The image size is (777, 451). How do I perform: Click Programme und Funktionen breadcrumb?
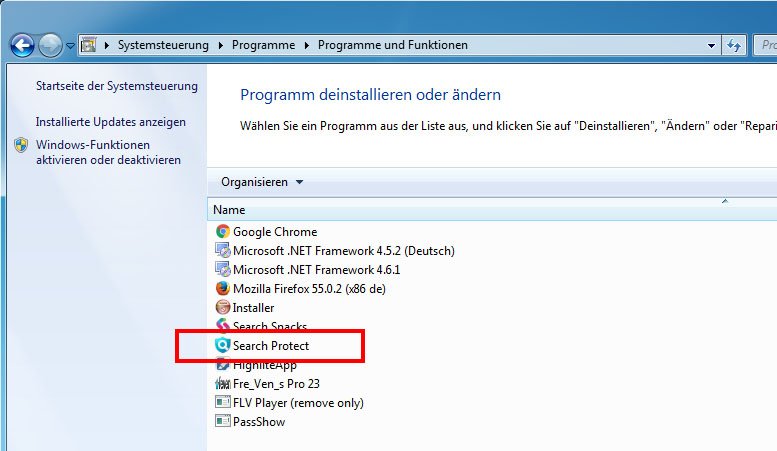[x=392, y=45]
